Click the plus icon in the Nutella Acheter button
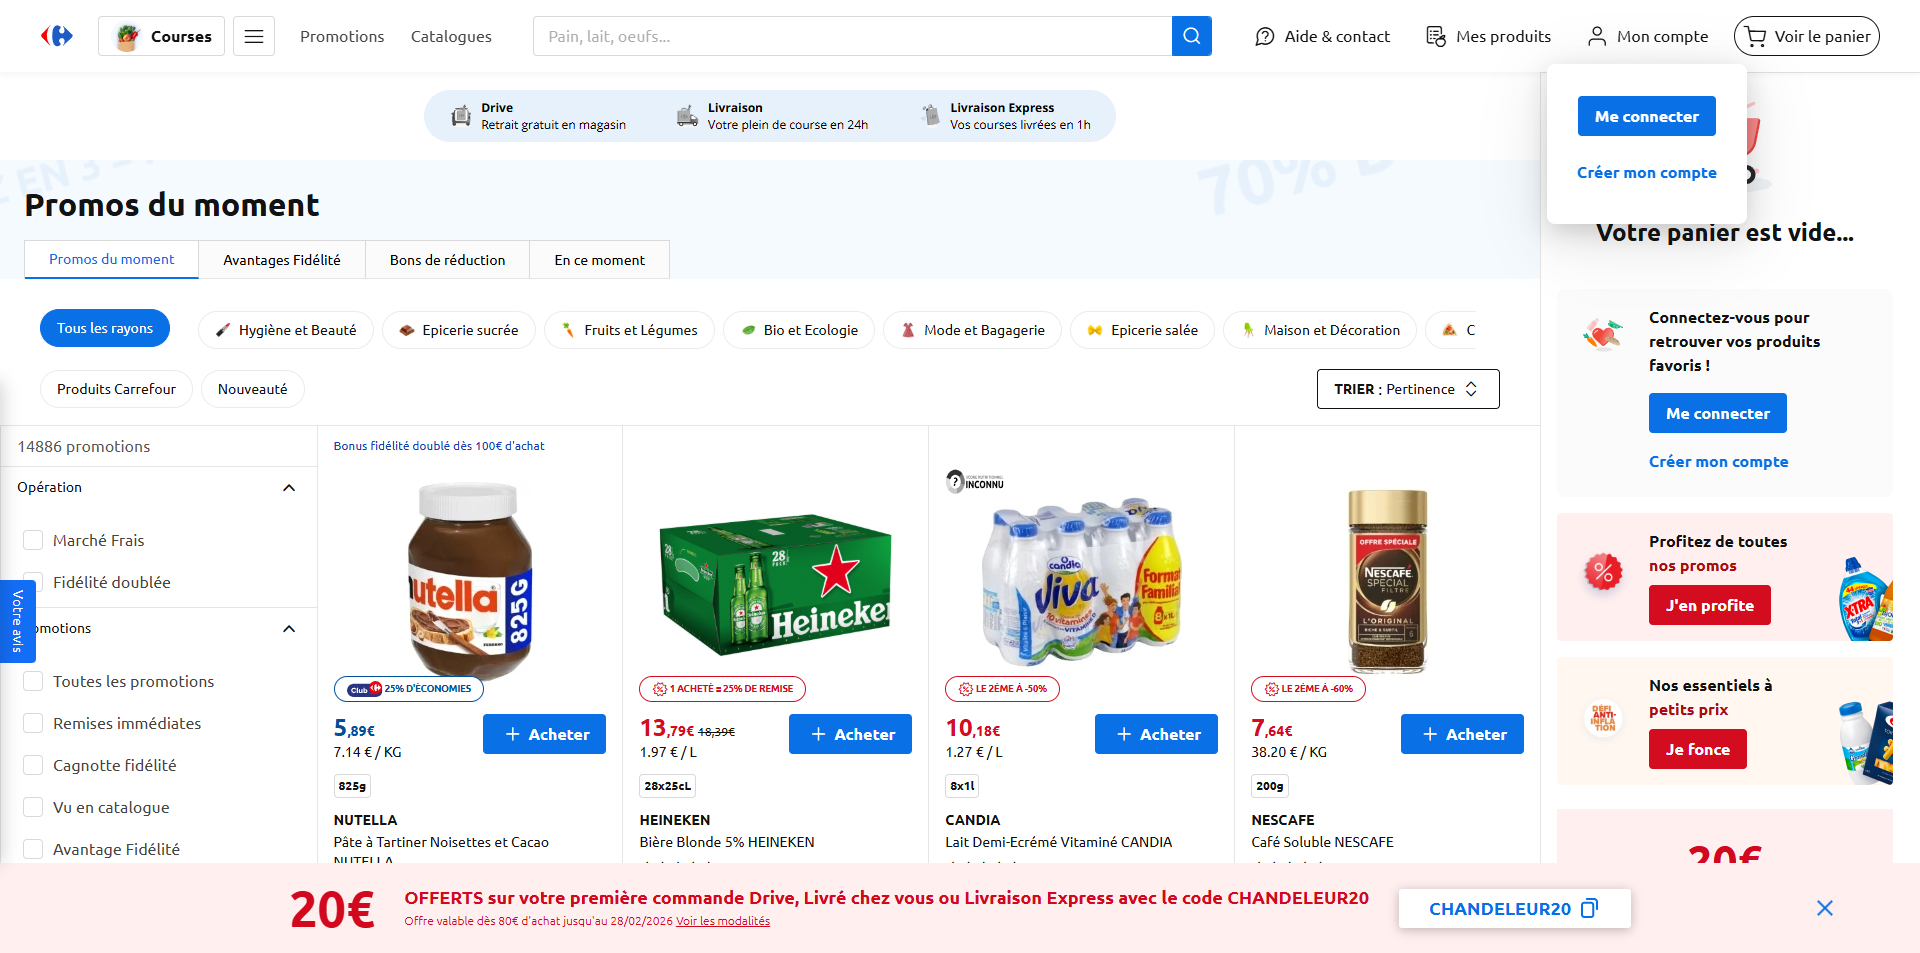1920x953 pixels. tap(512, 734)
